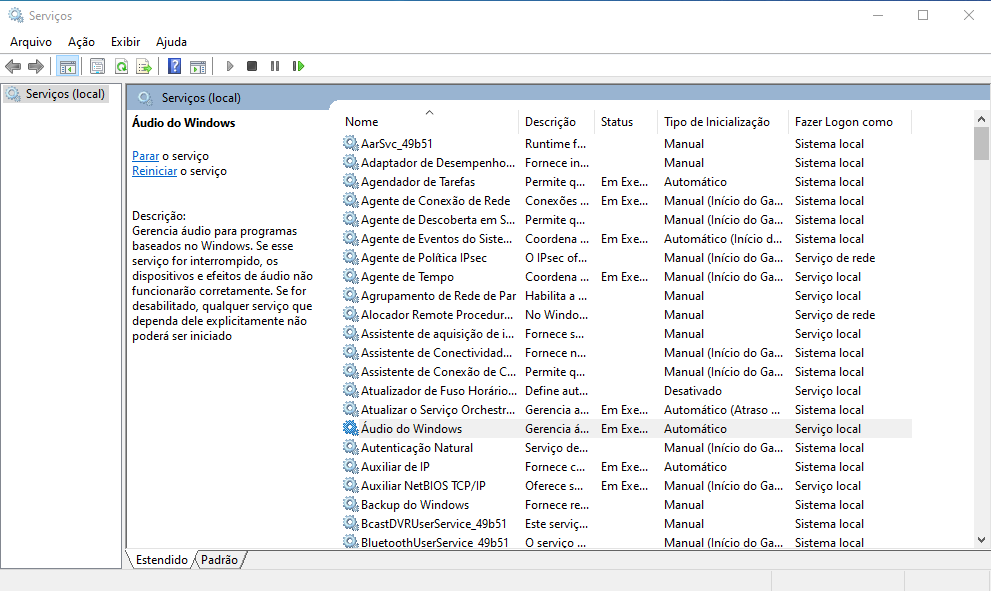
Task: Toggle the show/hide action pane toolbar icon
Action: tap(198, 66)
